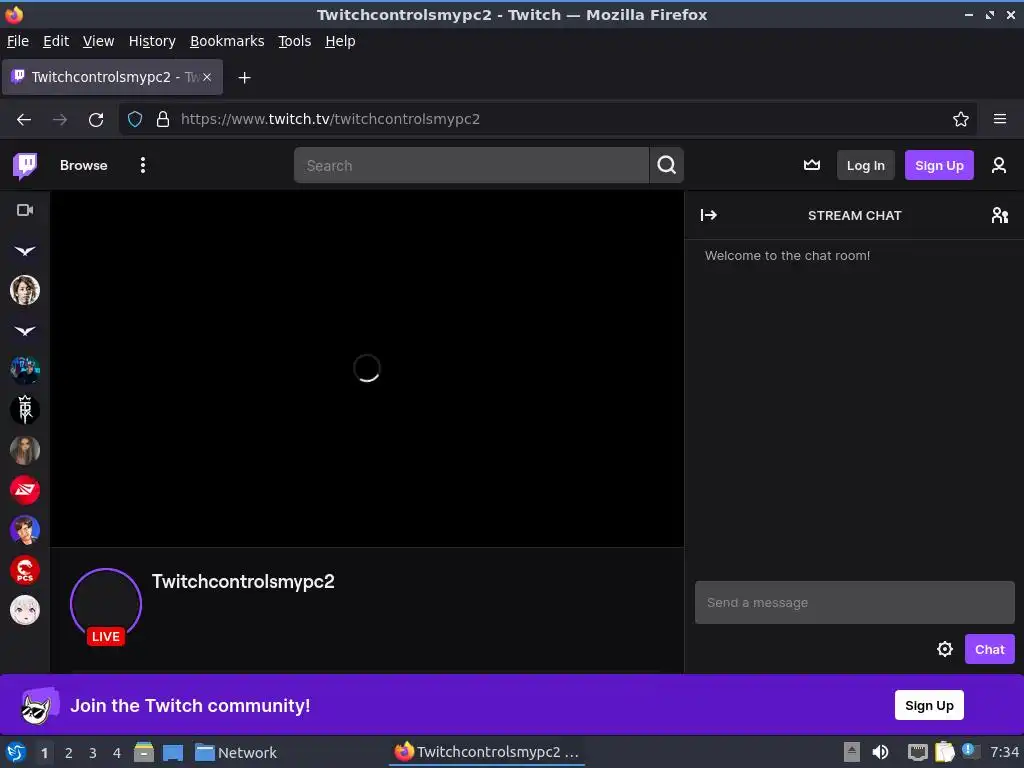Click Sign Up in the purple community banner
Image resolution: width=1024 pixels, height=768 pixels.
coord(929,705)
